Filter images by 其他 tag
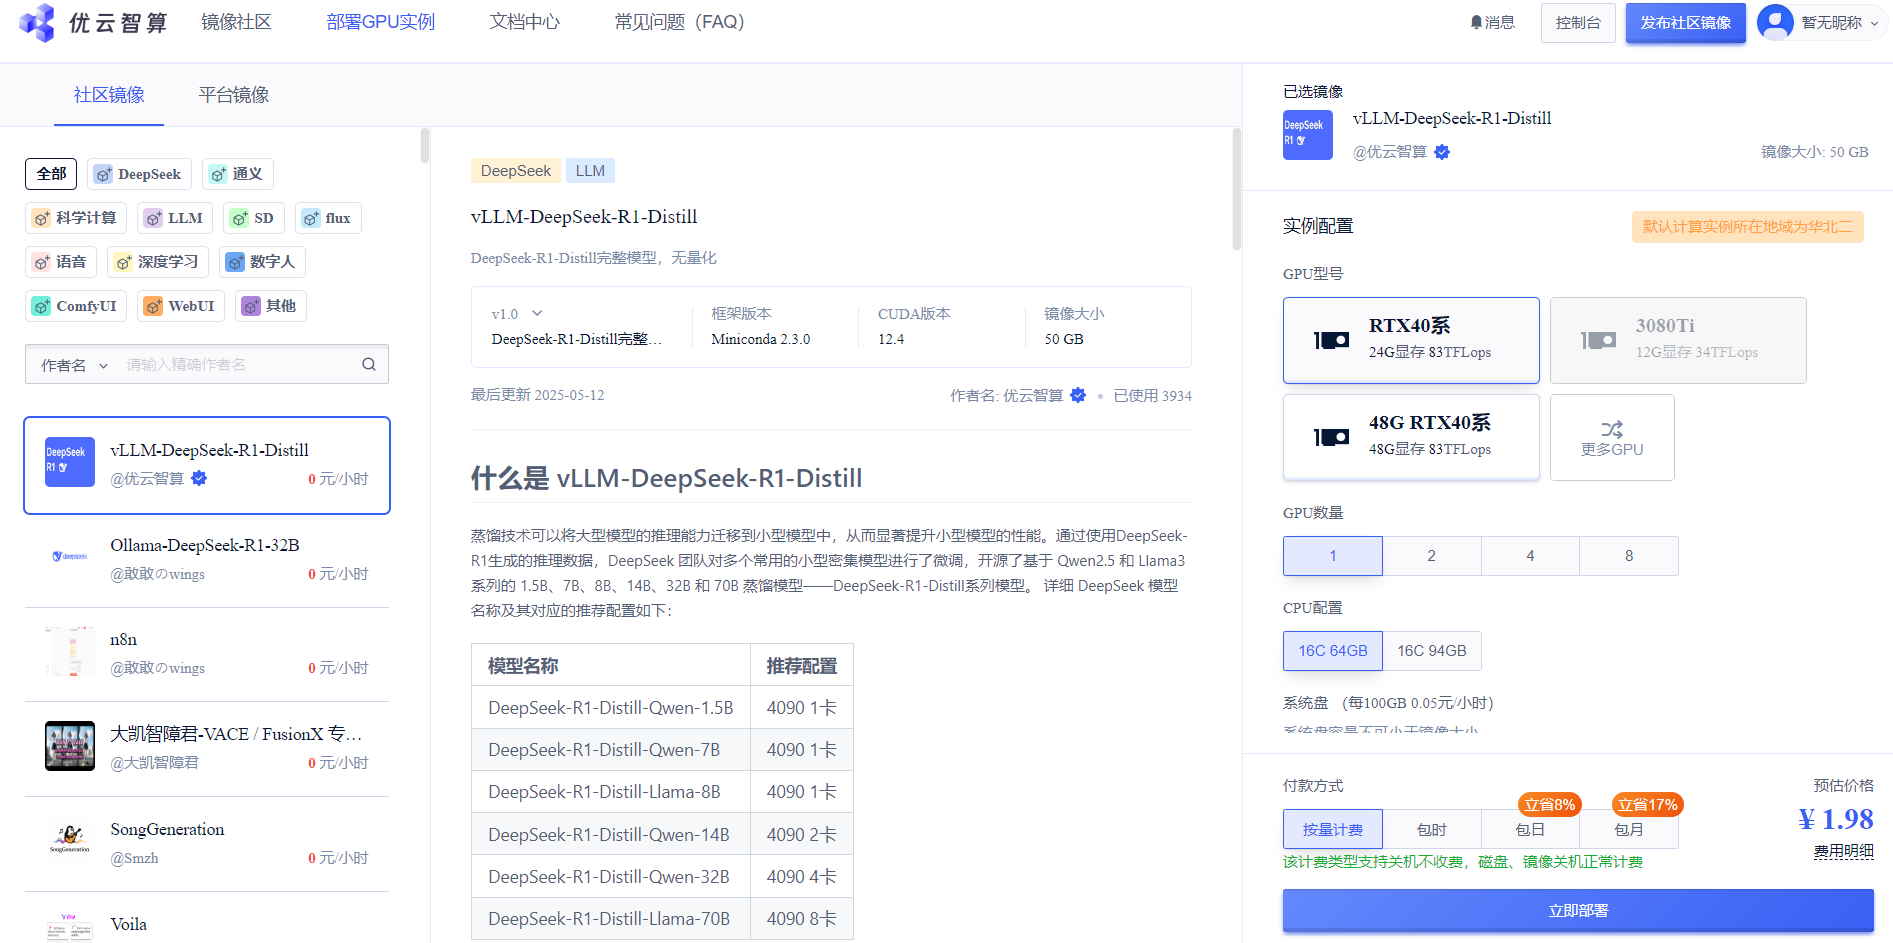Screen dimensions: 1893x943 point(271,306)
